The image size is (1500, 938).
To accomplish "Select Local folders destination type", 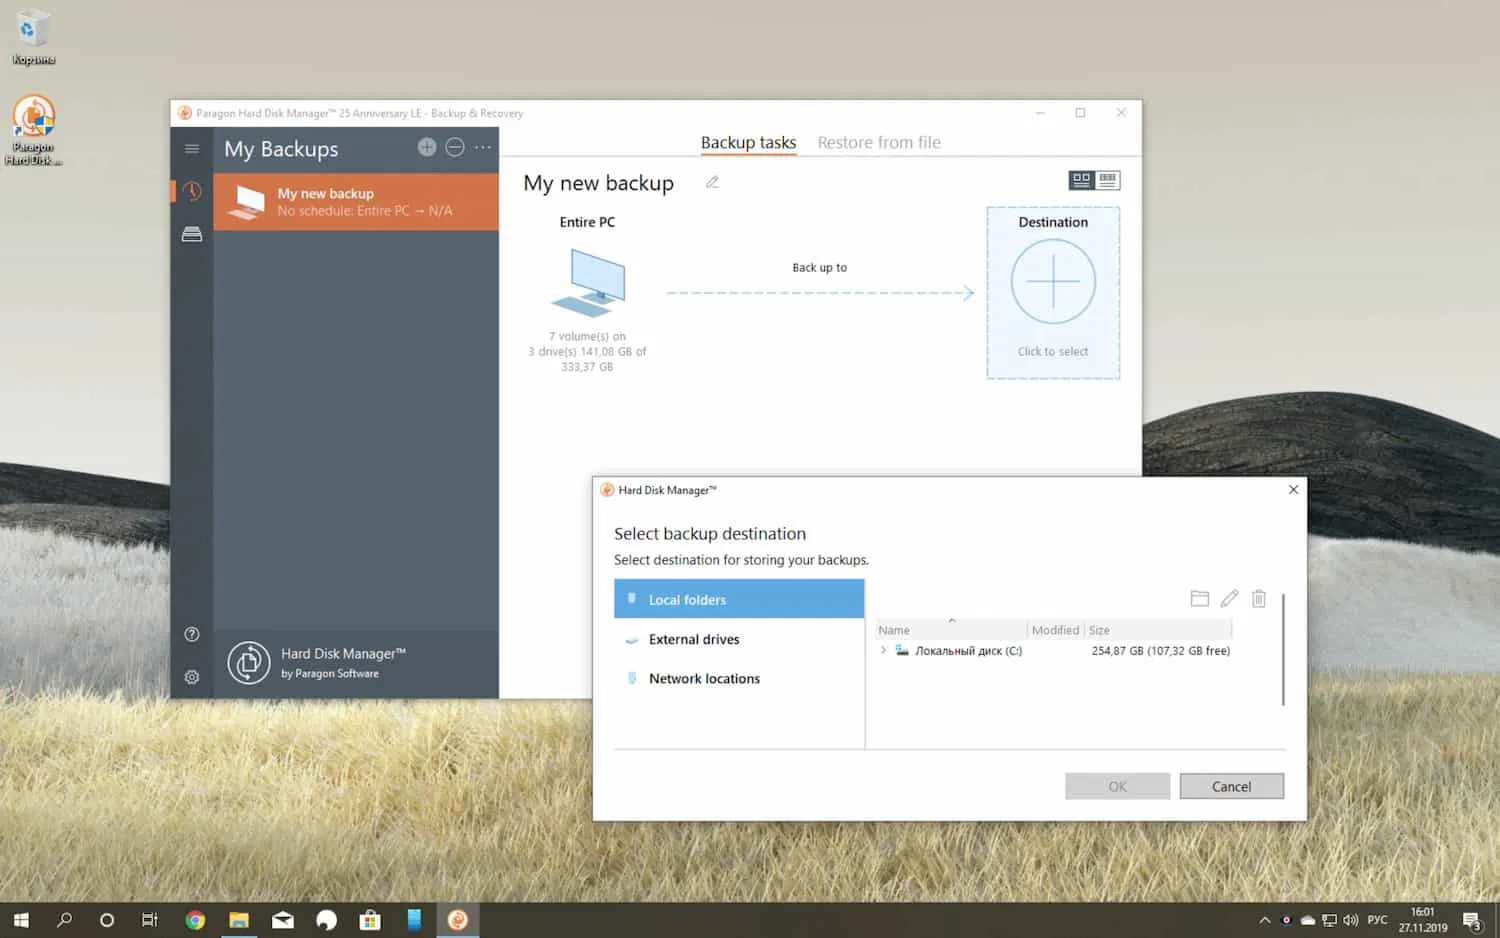I will pyautogui.click(x=739, y=599).
